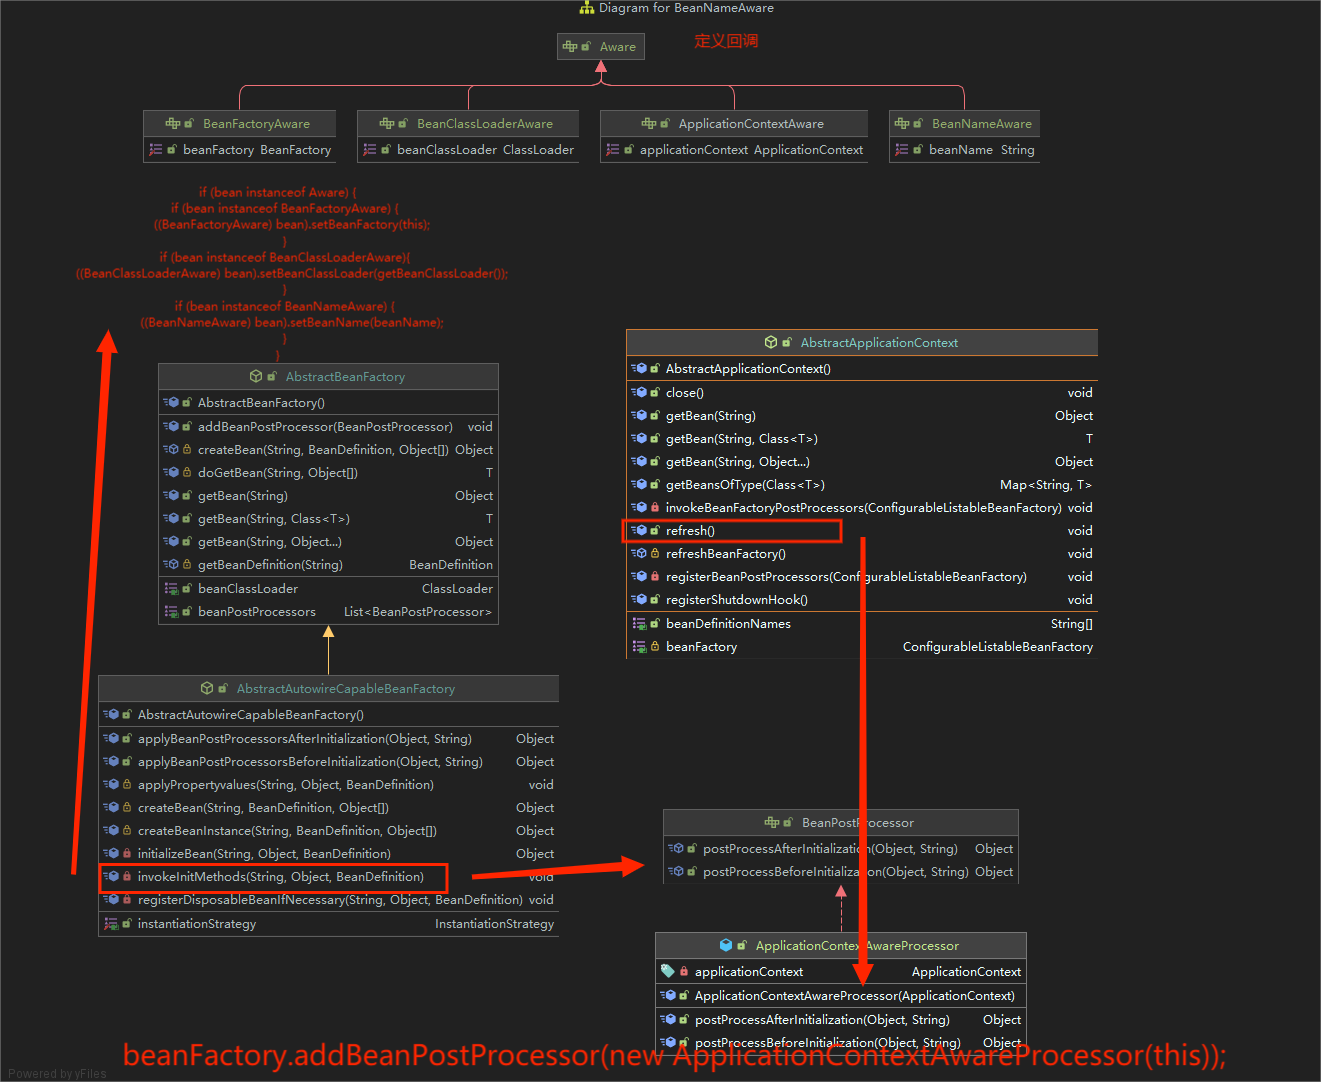This screenshot has width=1321, height=1082.
Task: Click getBean(String, Class<T>) in AbstractBeanFactory
Action: click(x=328, y=518)
